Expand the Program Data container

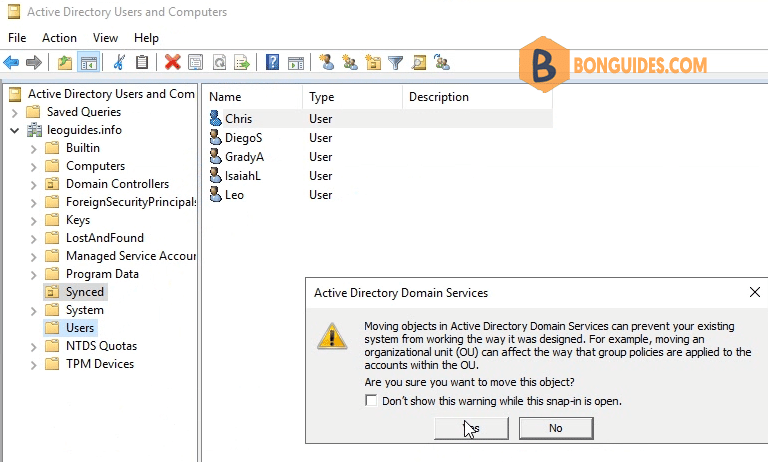click(x=33, y=274)
